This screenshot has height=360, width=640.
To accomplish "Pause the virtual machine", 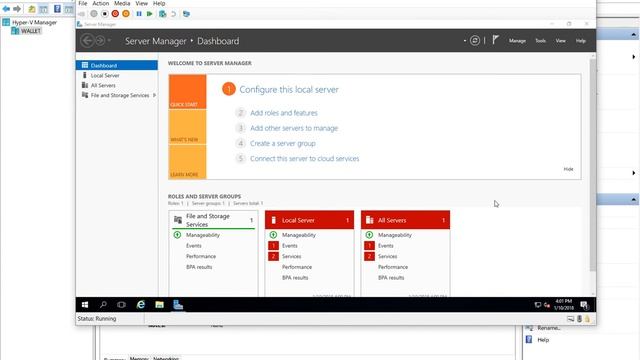I will [x=139, y=14].
